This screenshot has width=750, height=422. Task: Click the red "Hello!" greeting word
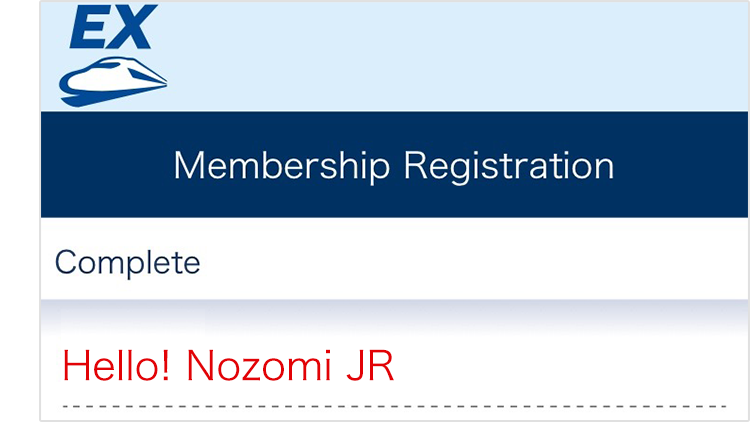coord(118,367)
